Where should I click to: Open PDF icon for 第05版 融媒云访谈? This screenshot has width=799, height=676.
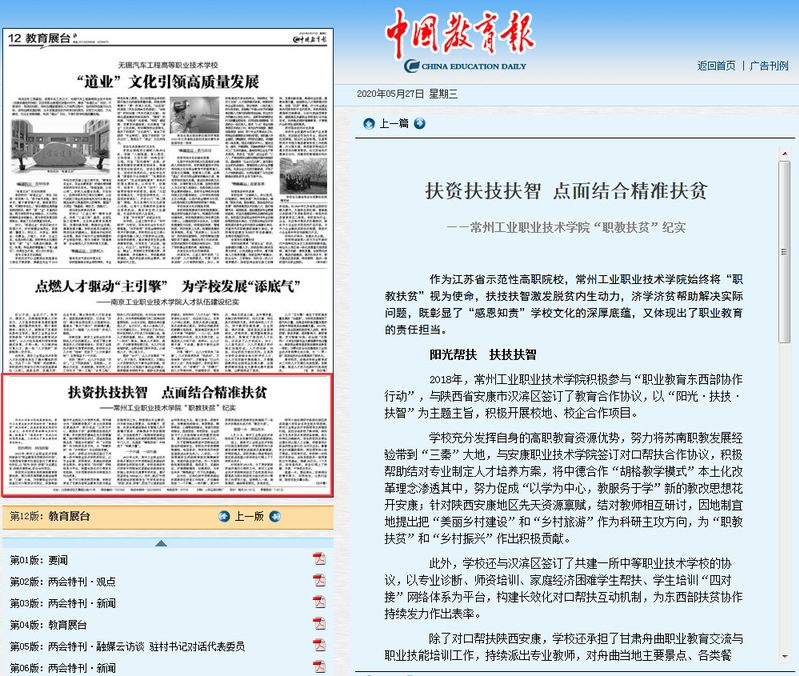[x=319, y=646]
